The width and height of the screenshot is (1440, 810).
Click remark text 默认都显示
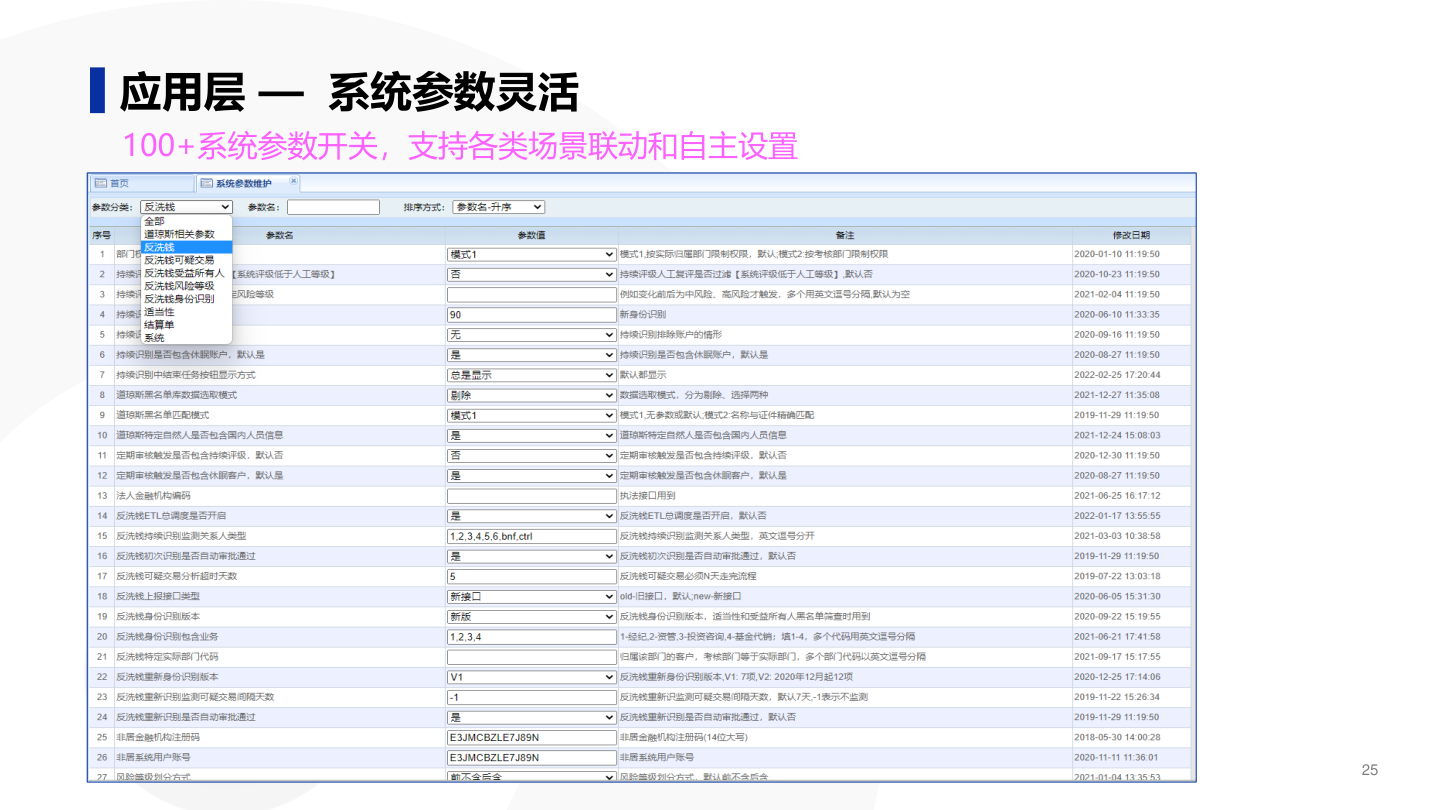[643, 375]
